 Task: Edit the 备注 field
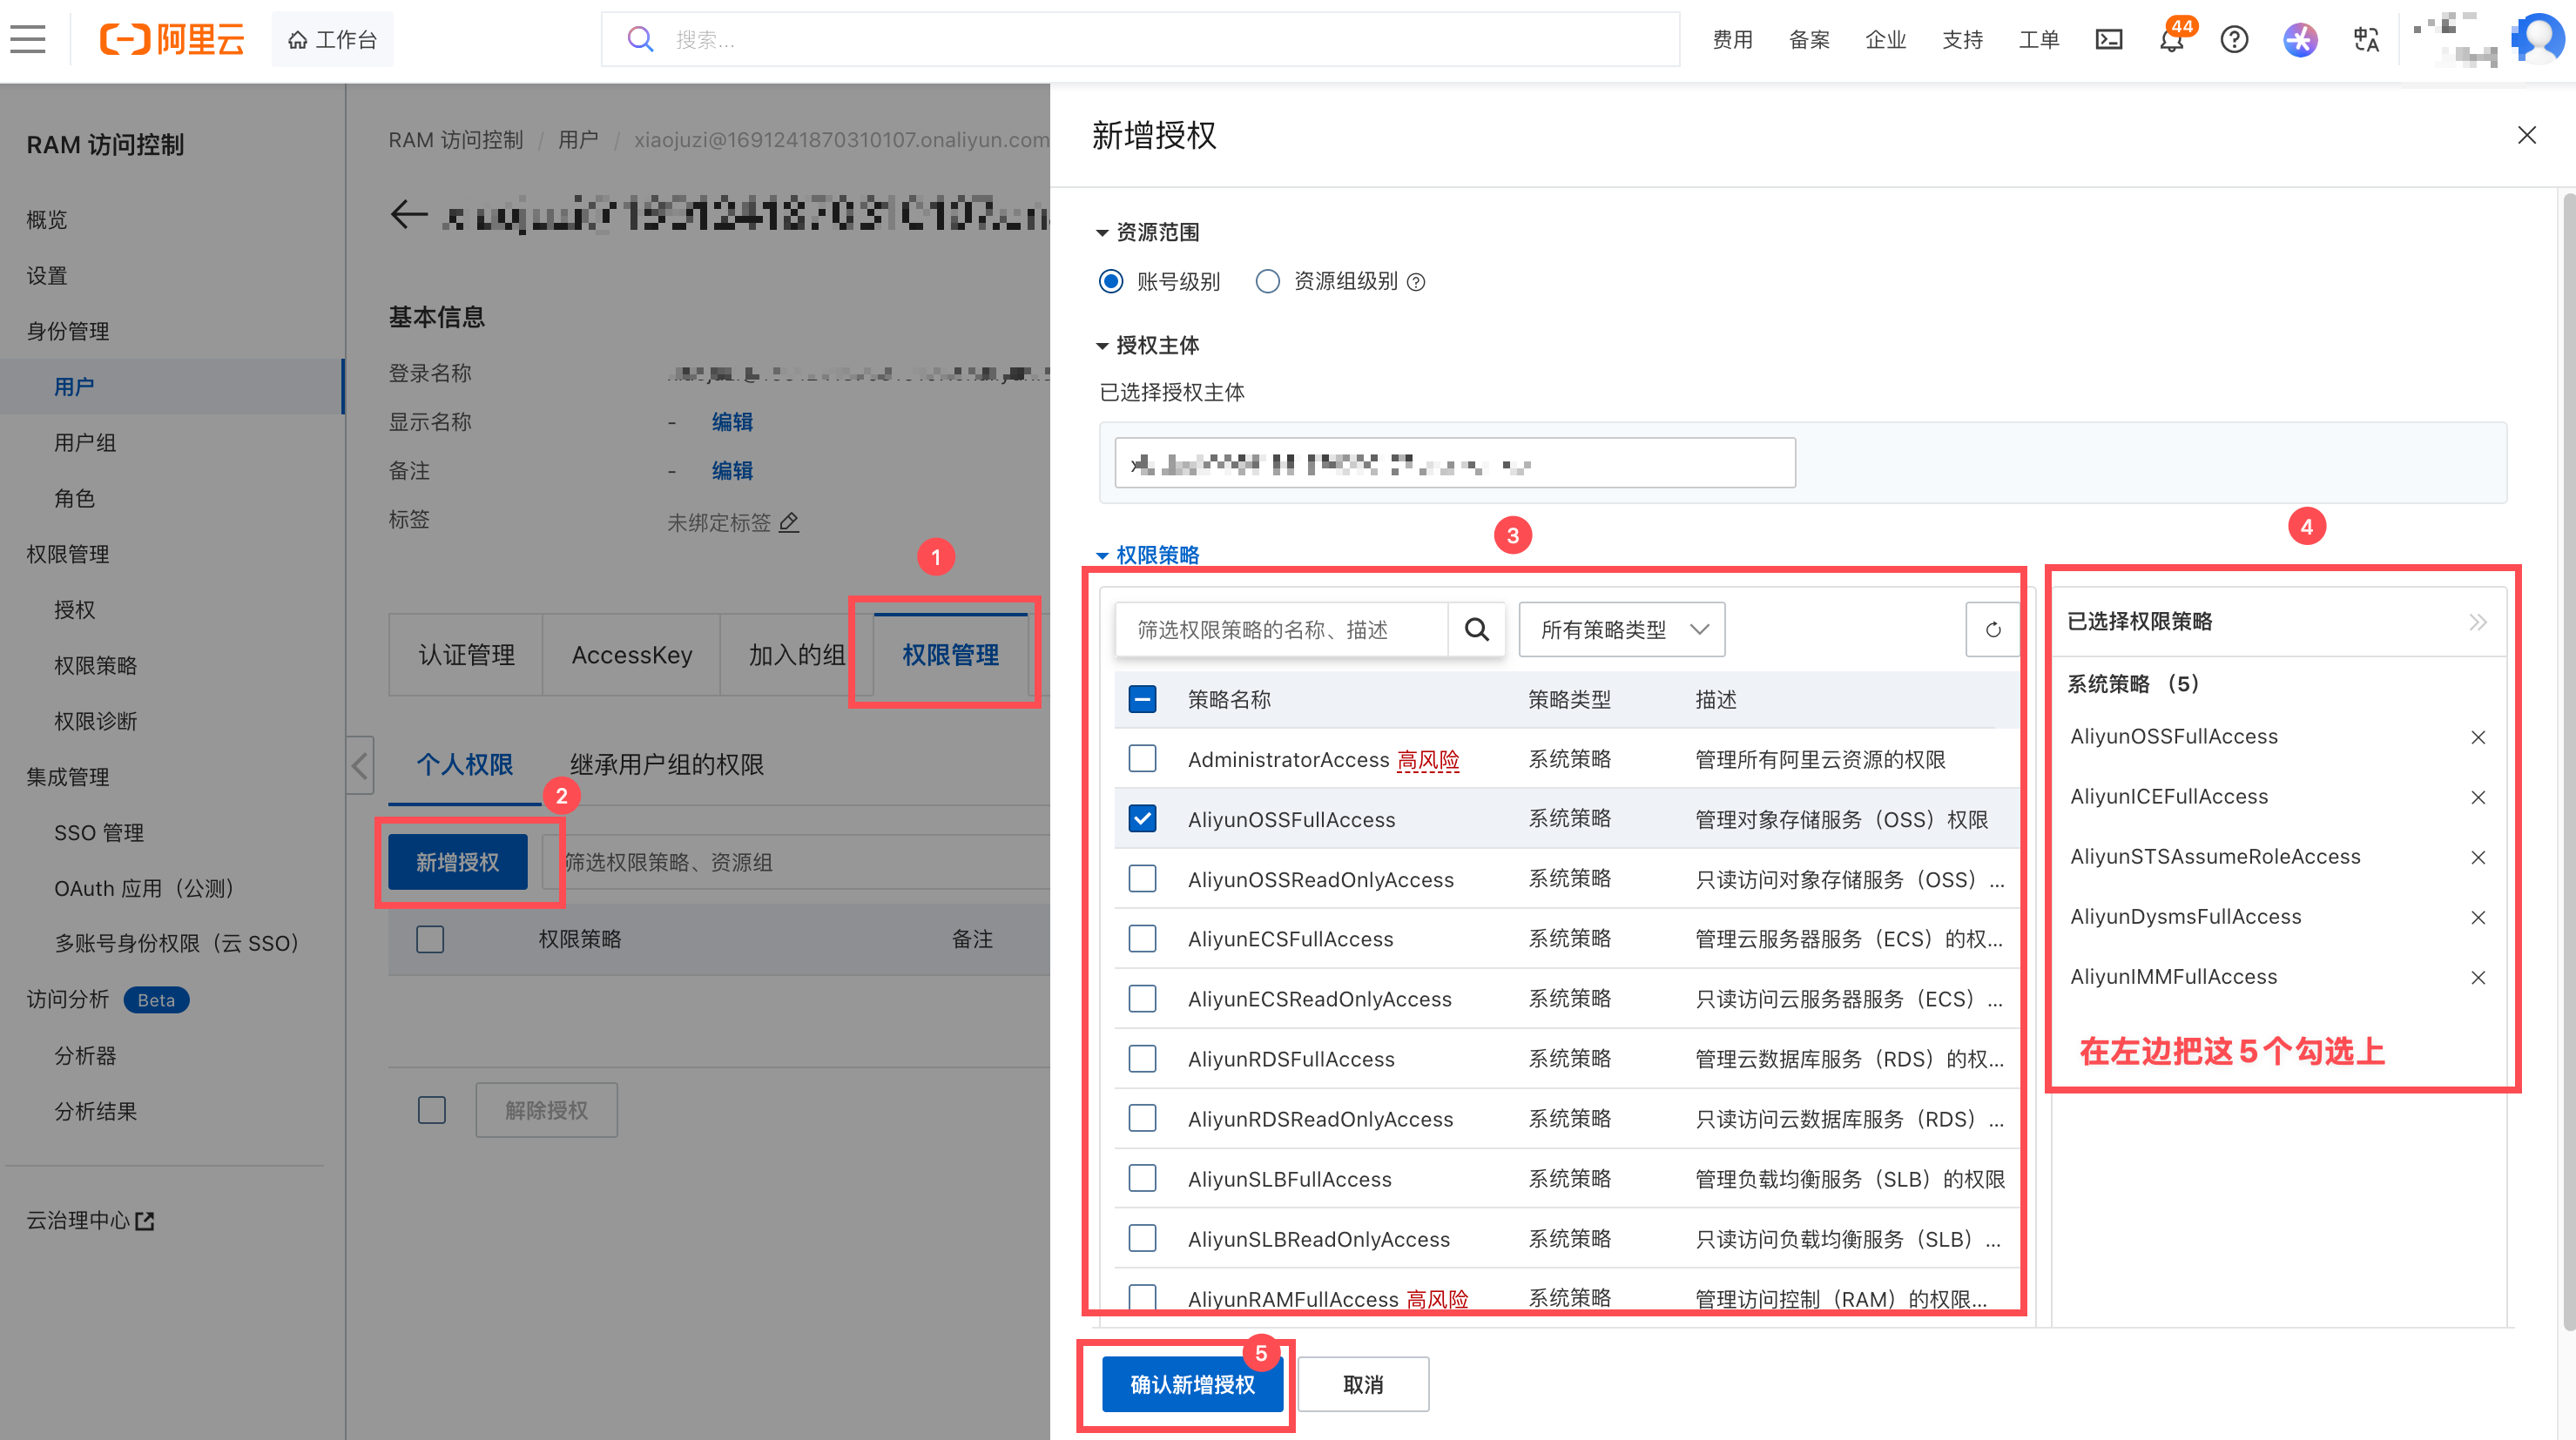[x=732, y=471]
